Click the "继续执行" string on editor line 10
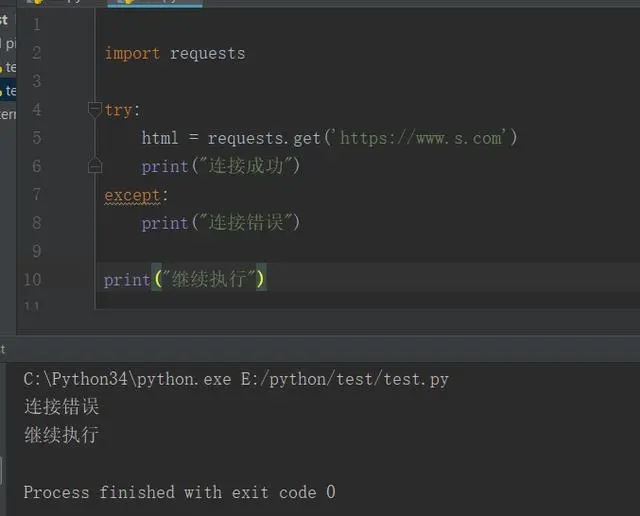This screenshot has height=516, width=640. pos(209,279)
